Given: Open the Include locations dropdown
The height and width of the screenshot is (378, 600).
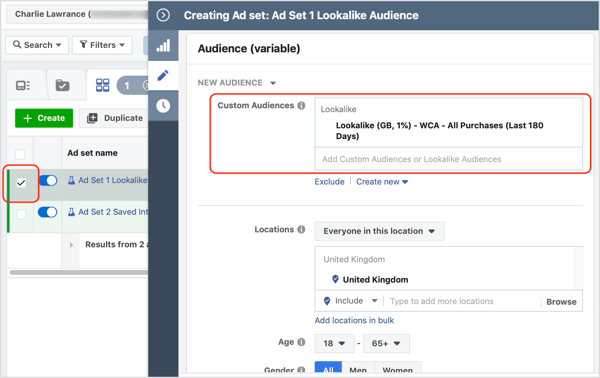Looking at the screenshot, I should click(351, 301).
